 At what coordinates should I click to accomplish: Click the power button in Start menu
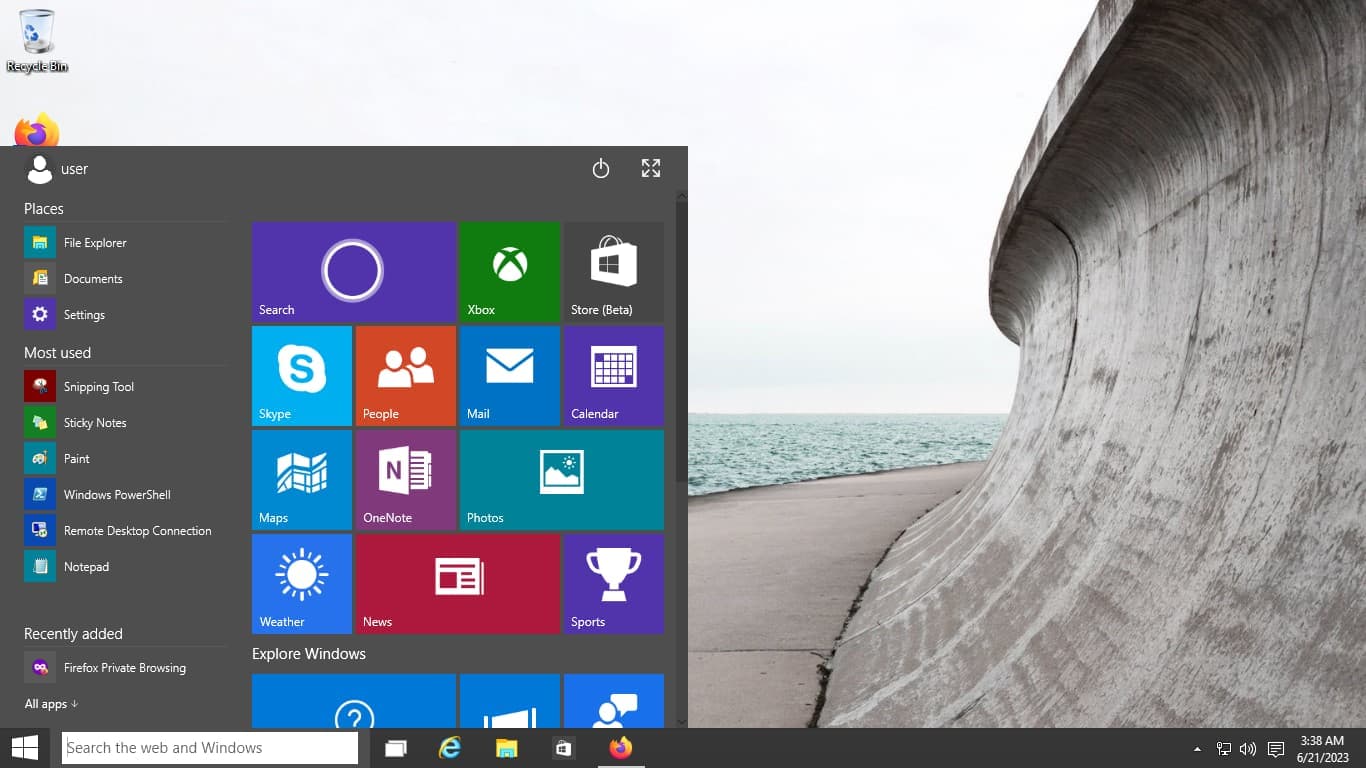pos(601,169)
